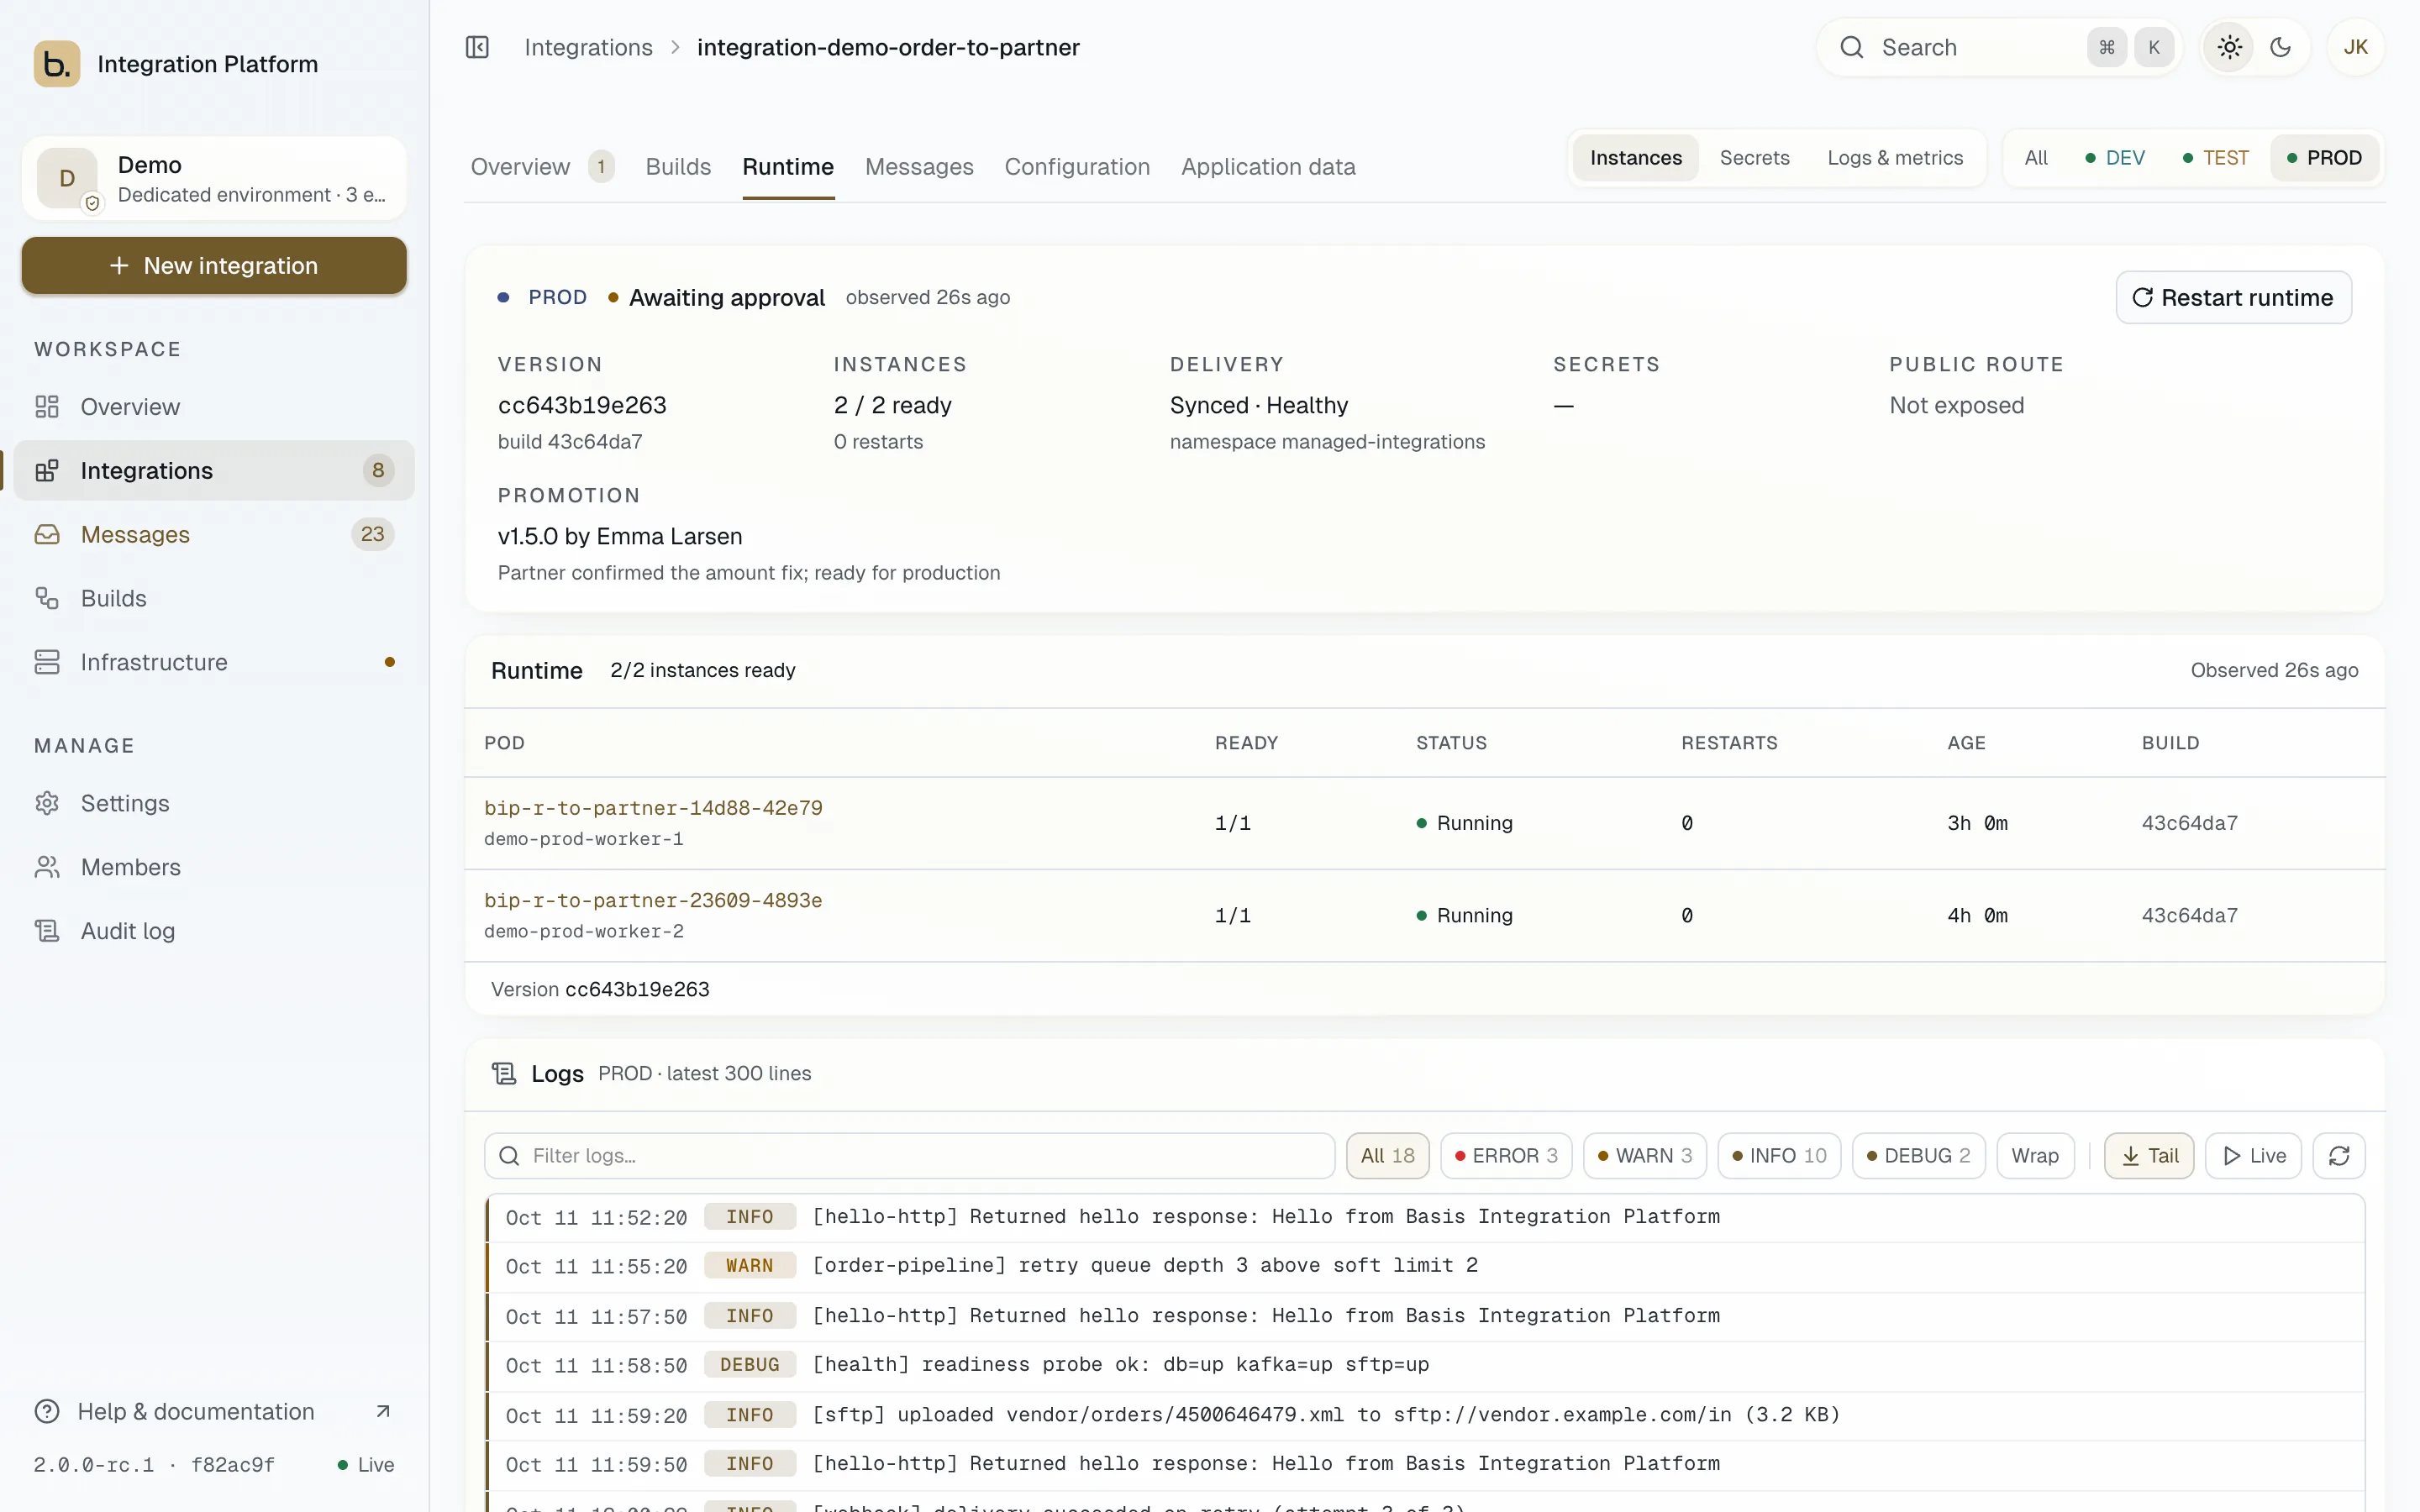Filter environments to All

[x=2036, y=158]
